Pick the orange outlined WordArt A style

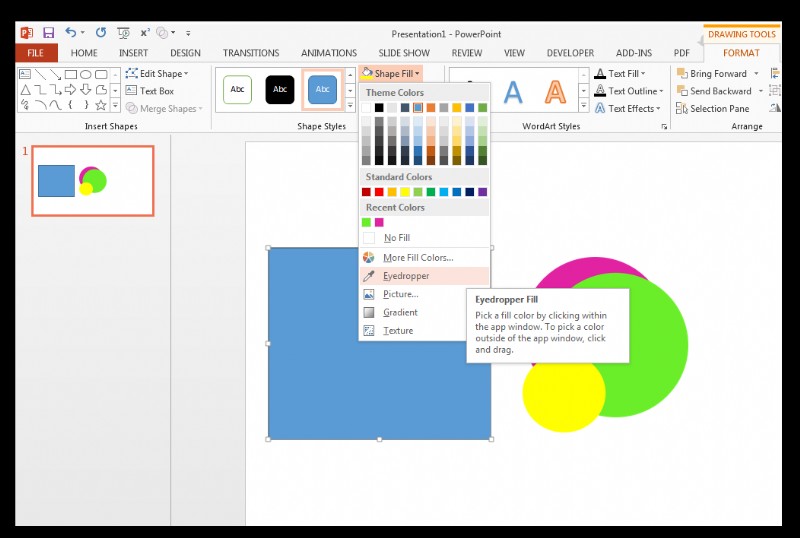[x=555, y=92]
